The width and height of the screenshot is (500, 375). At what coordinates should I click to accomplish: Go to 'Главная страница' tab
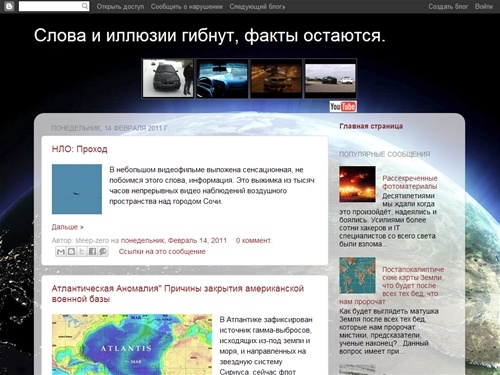(371, 126)
